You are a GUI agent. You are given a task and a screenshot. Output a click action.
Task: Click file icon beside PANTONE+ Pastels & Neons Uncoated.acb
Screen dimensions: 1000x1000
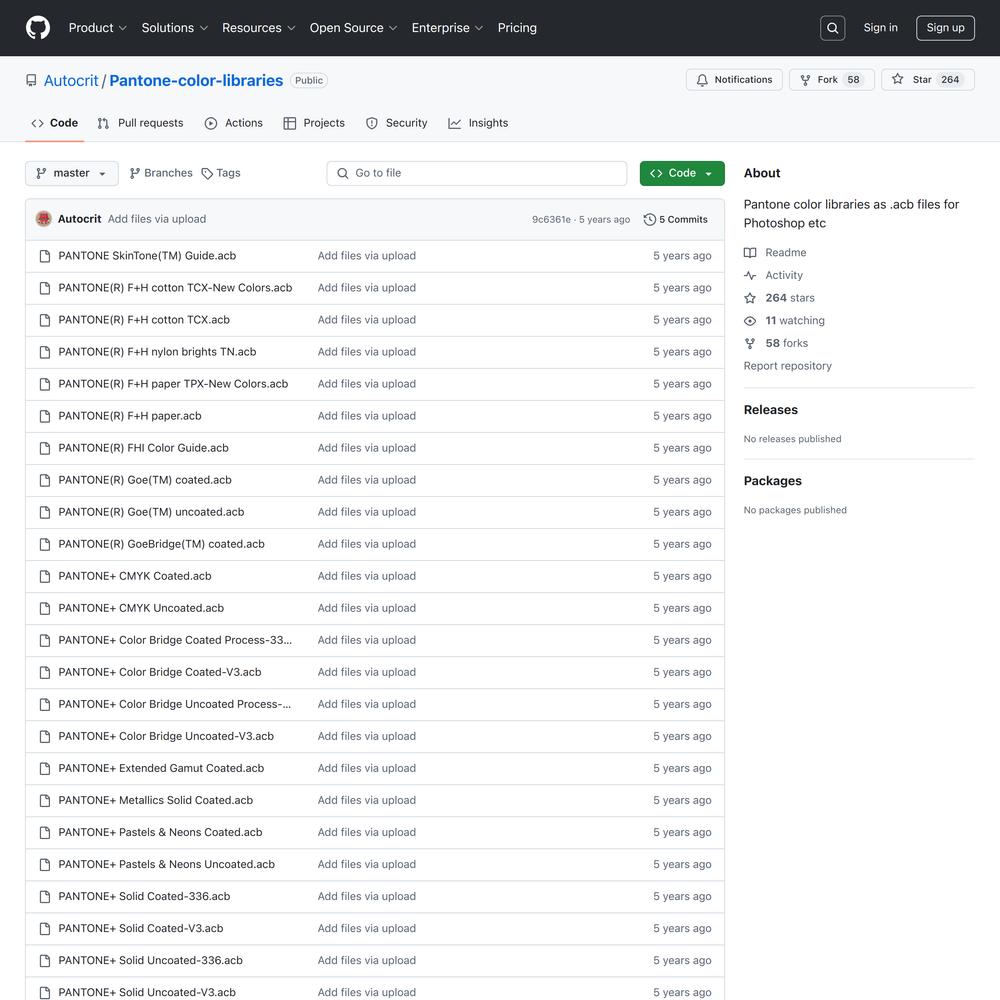pos(45,865)
